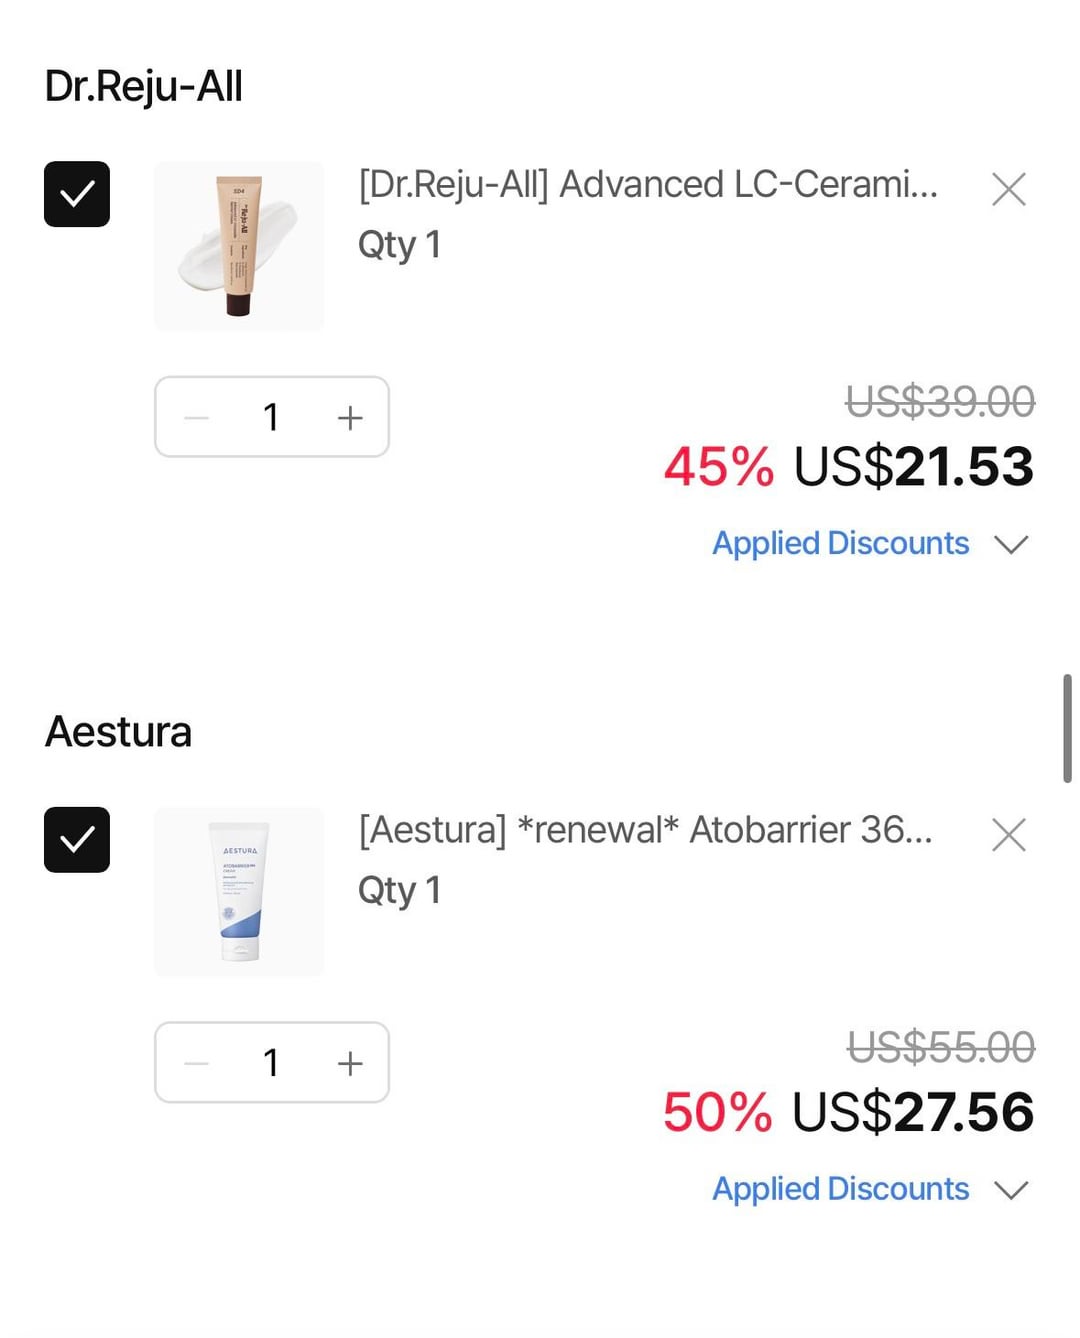Image resolution: width=1080 pixels, height=1338 pixels.
Task: Open the Dr.Reju-All Advanced LC-Ceramide product title
Action: click(648, 185)
